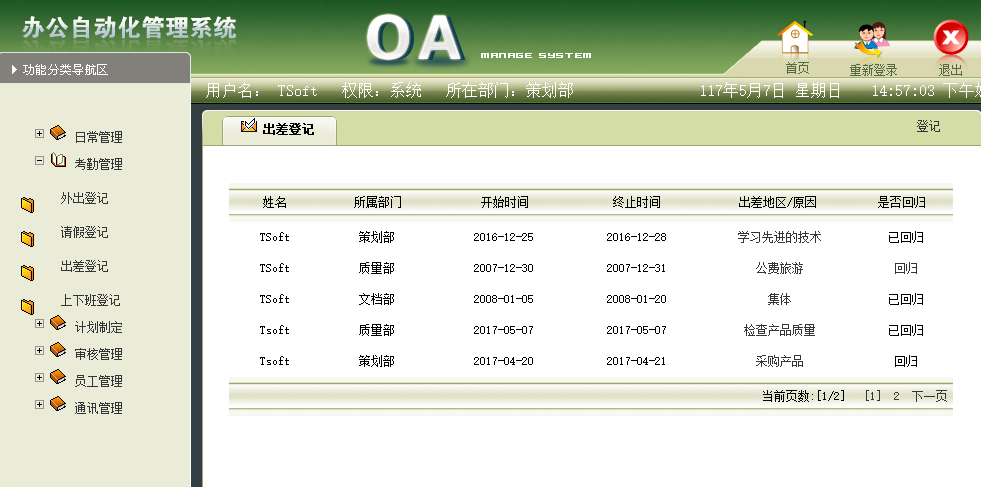Open the 上下班登记 menu entry
Viewport: 981px width, 487px height.
pyautogui.click(x=90, y=300)
